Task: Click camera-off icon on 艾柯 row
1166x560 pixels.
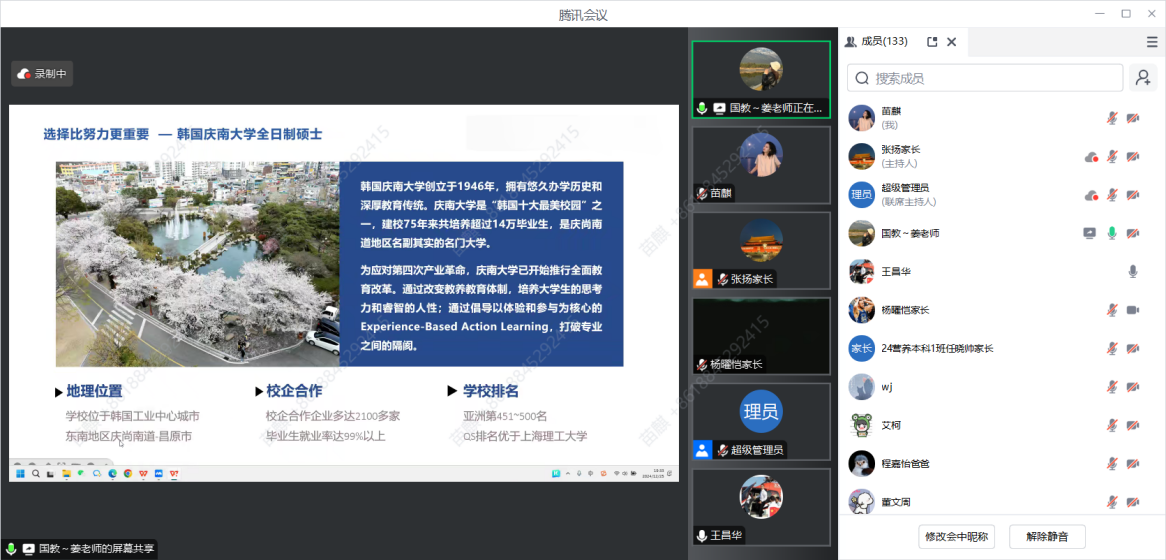Action: [1133, 425]
